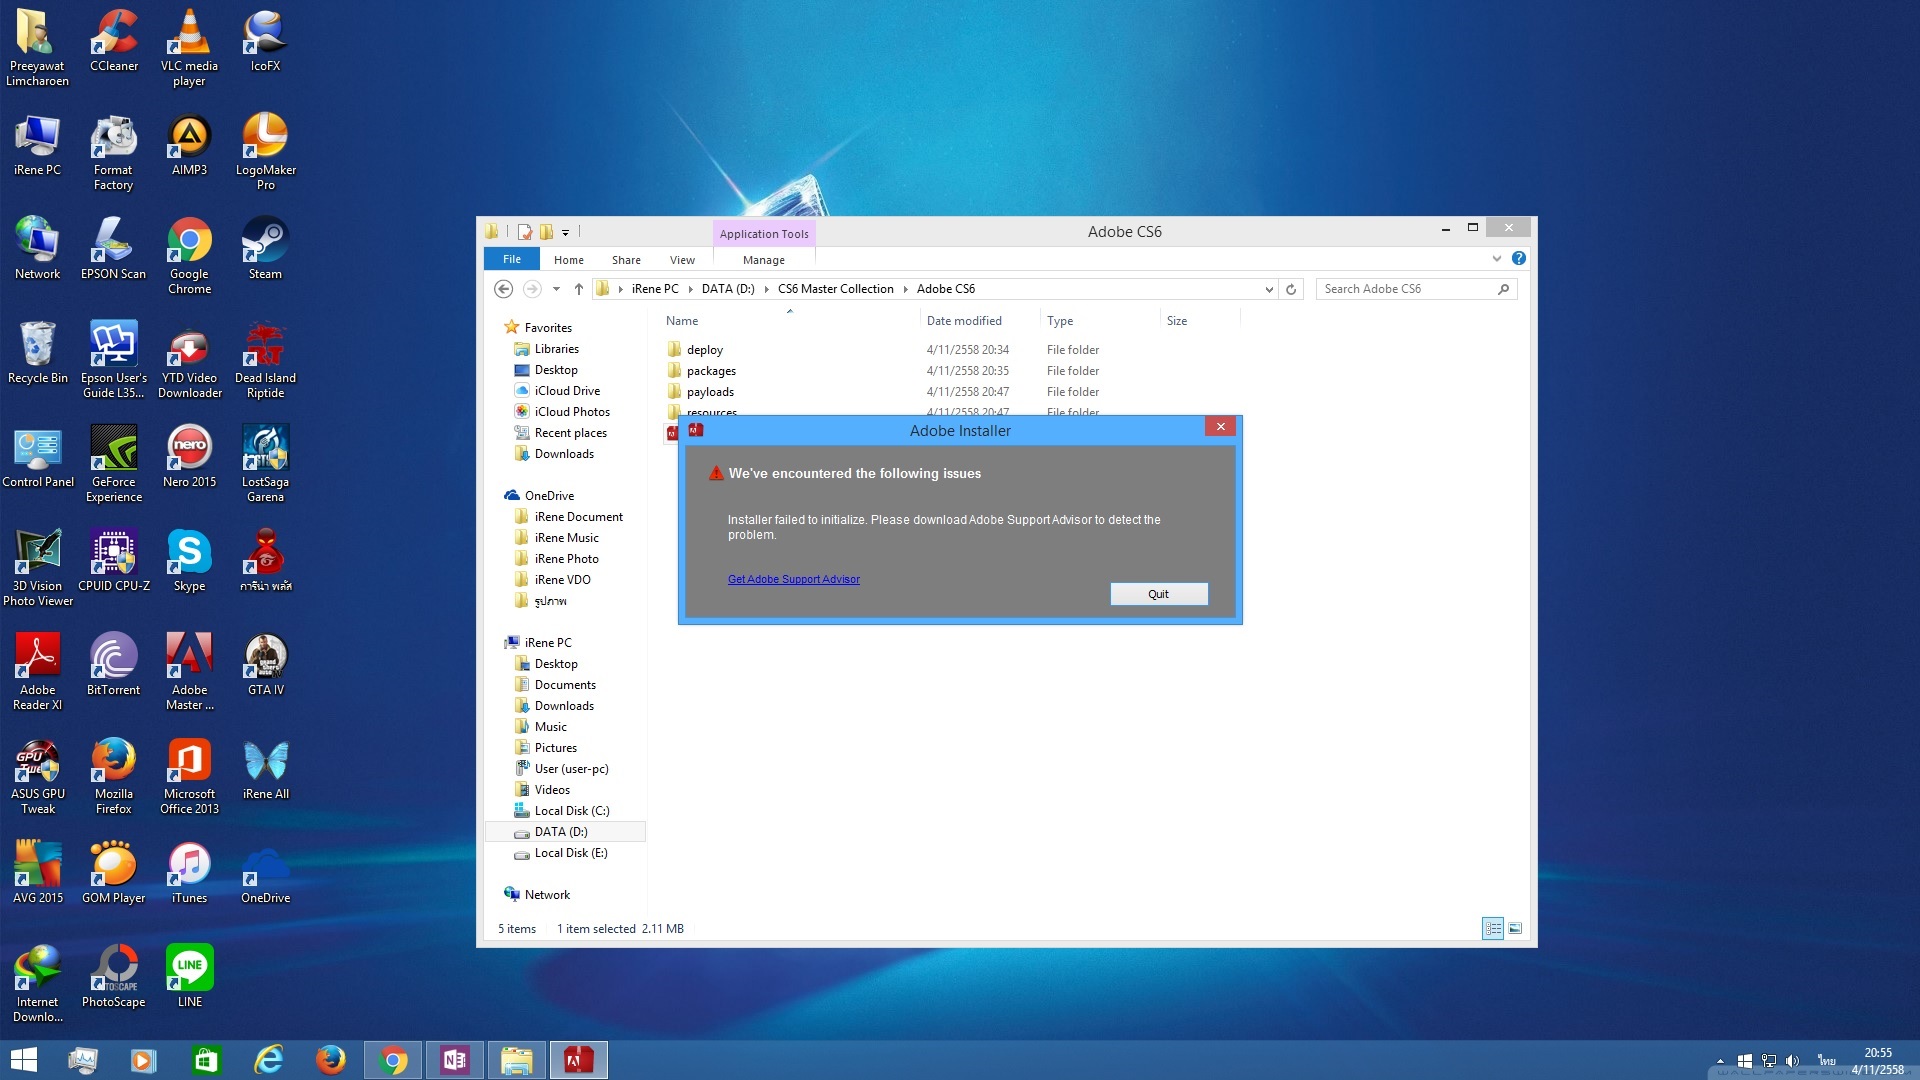The width and height of the screenshot is (1920, 1080).
Task: Select GOM Player desktop icon
Action: pyautogui.click(x=113, y=873)
